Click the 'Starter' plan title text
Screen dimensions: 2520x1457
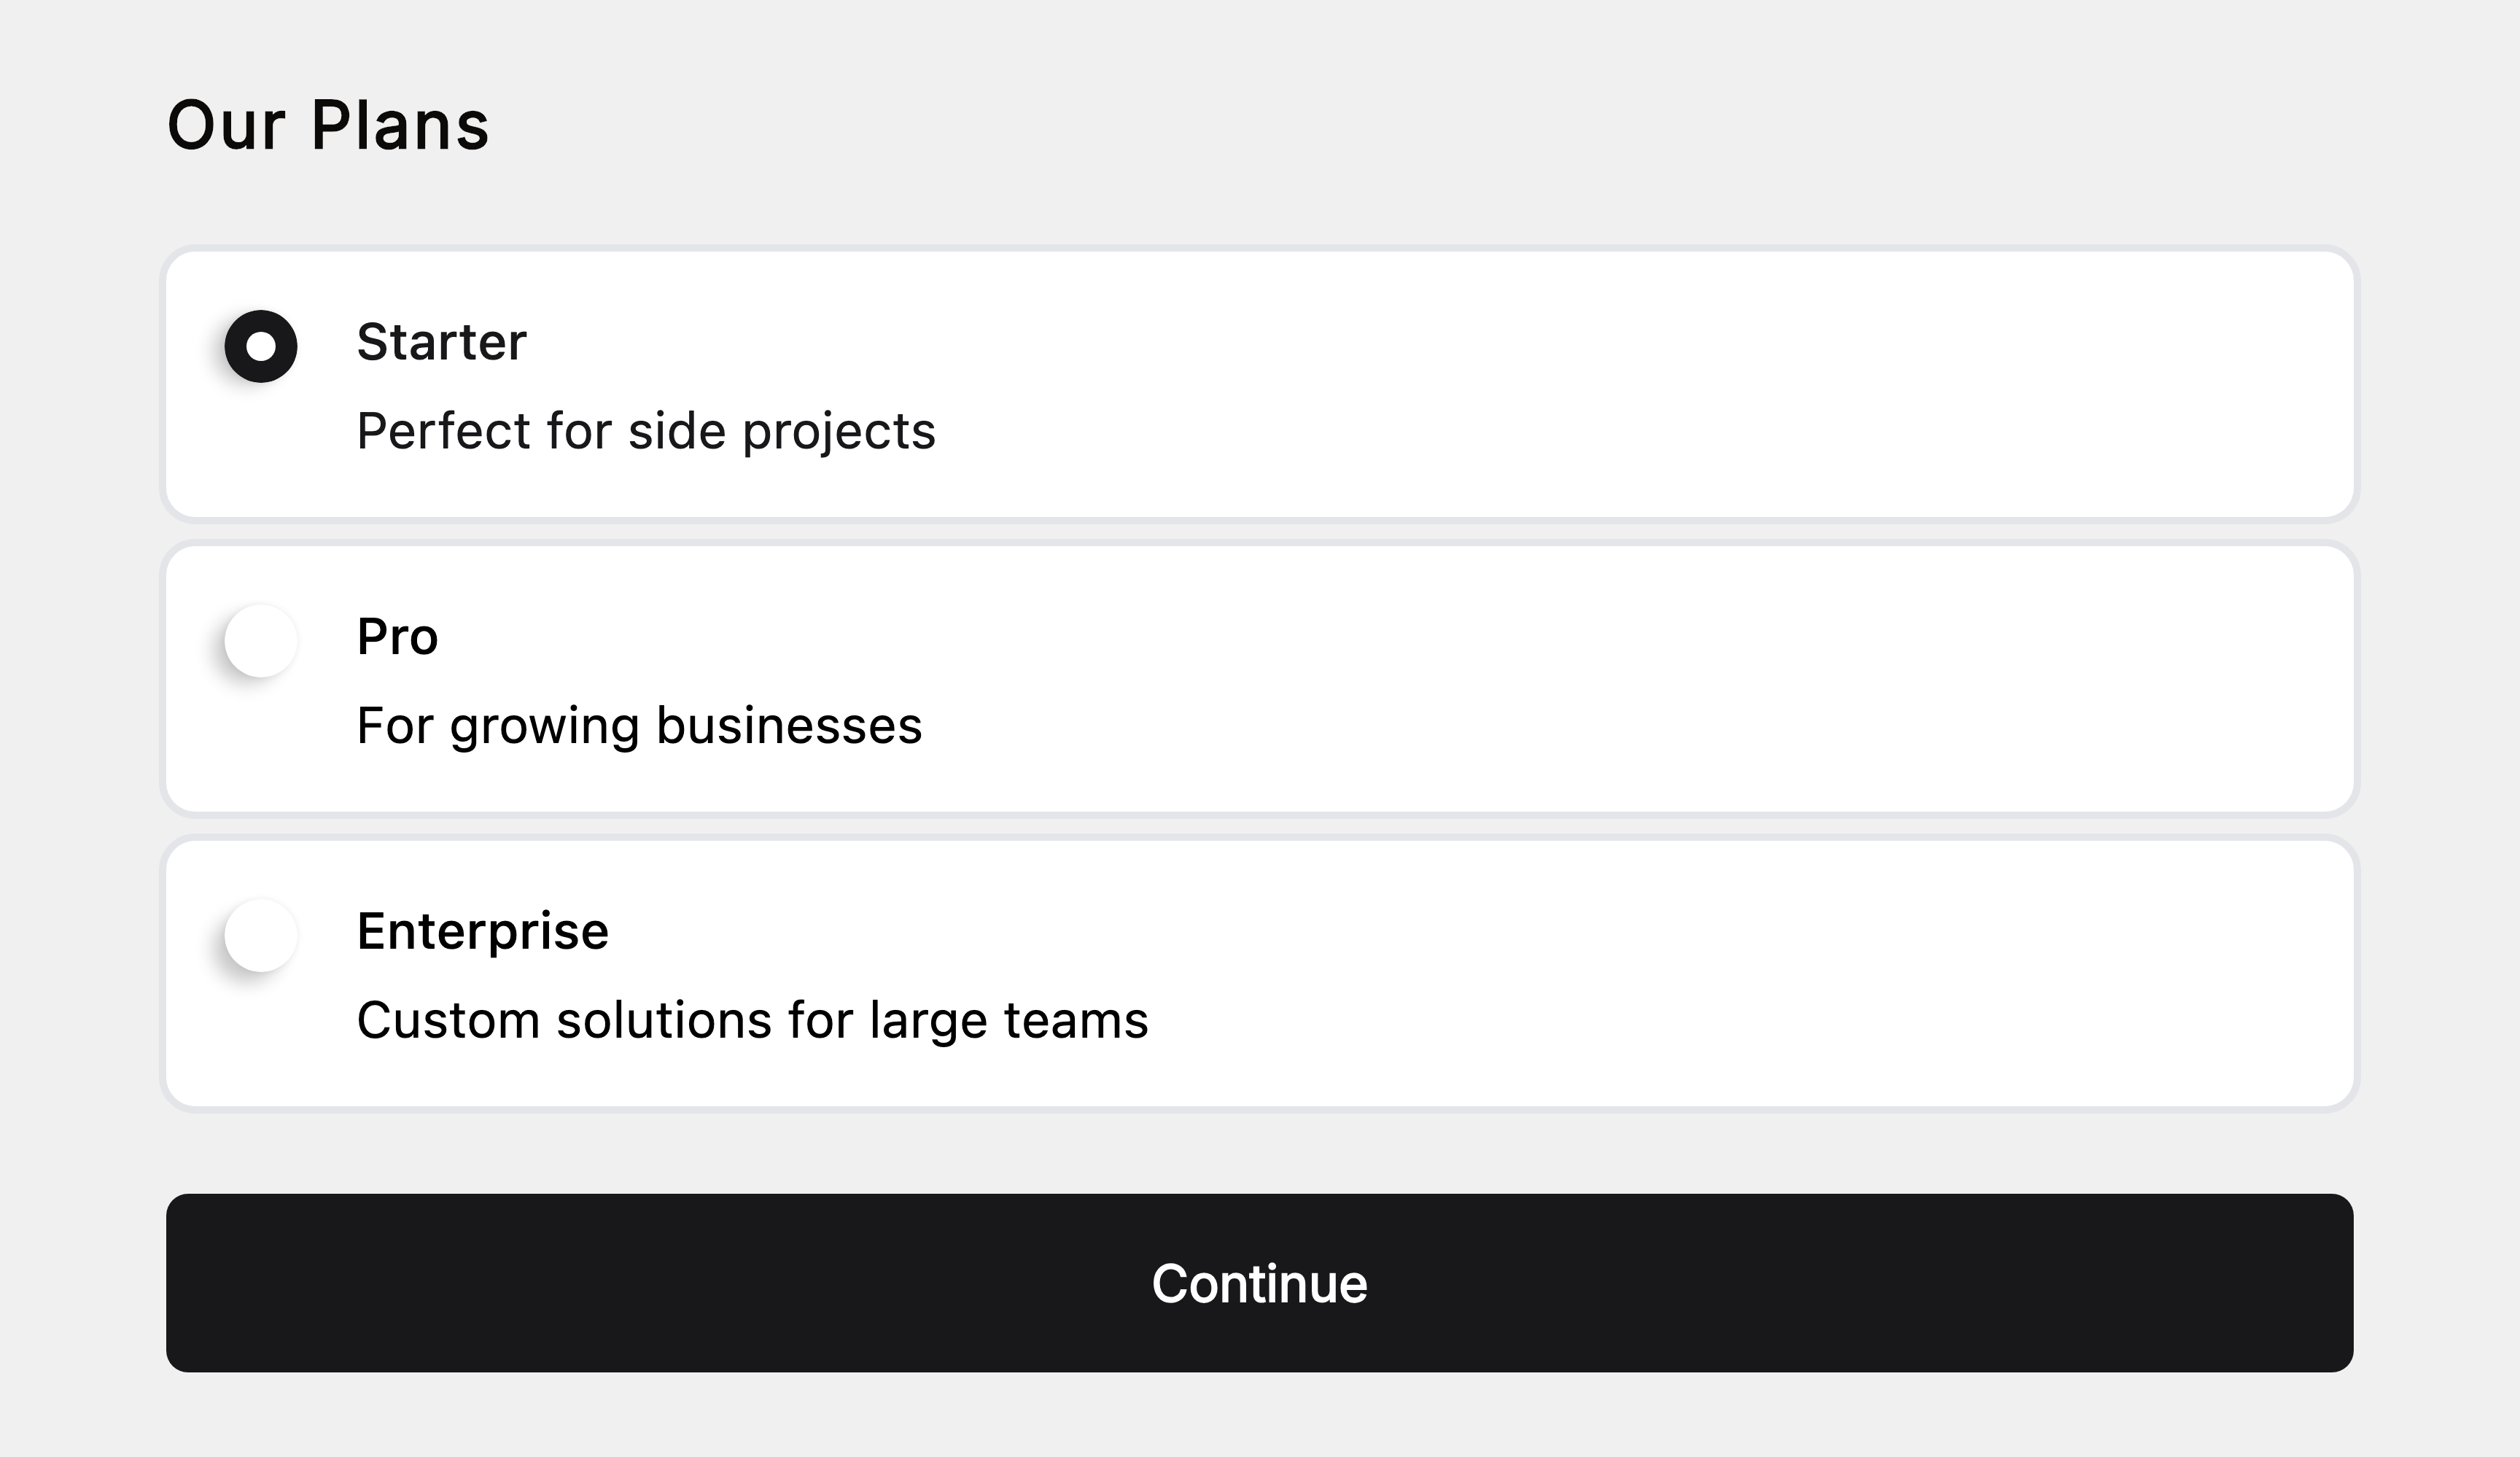[441, 342]
